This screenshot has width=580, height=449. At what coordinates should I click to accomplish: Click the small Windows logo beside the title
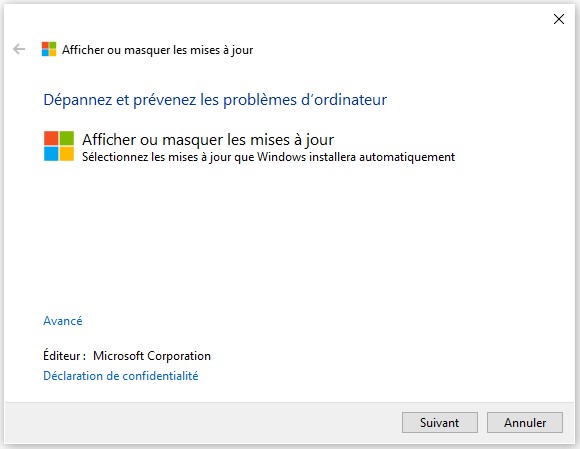click(49, 49)
